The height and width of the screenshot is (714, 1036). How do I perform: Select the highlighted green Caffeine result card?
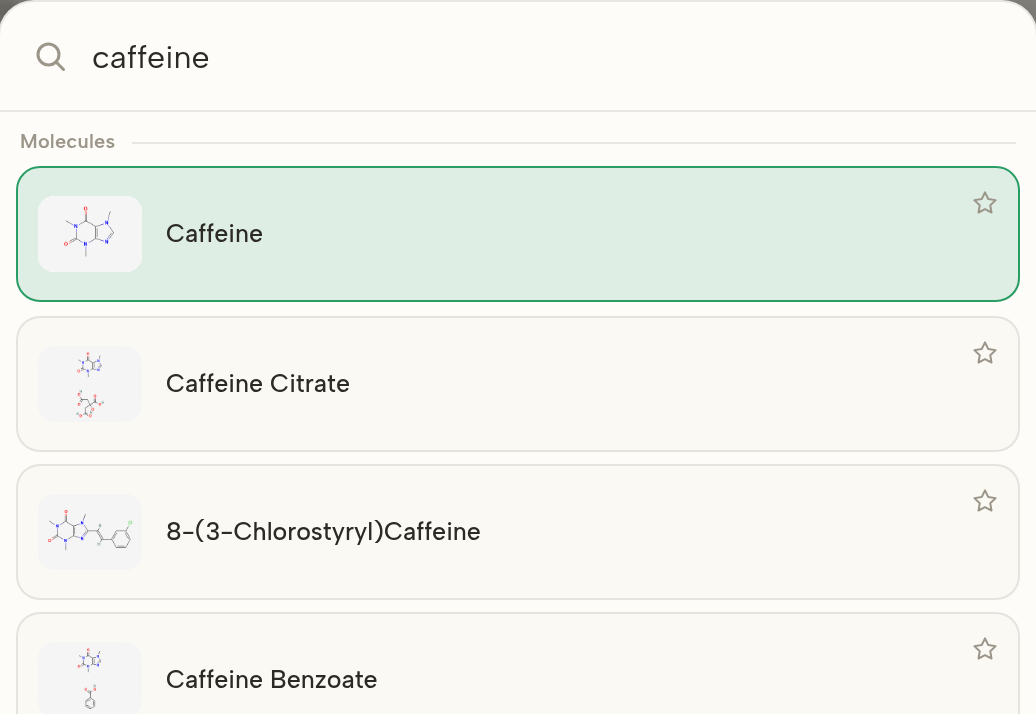pyautogui.click(x=518, y=234)
